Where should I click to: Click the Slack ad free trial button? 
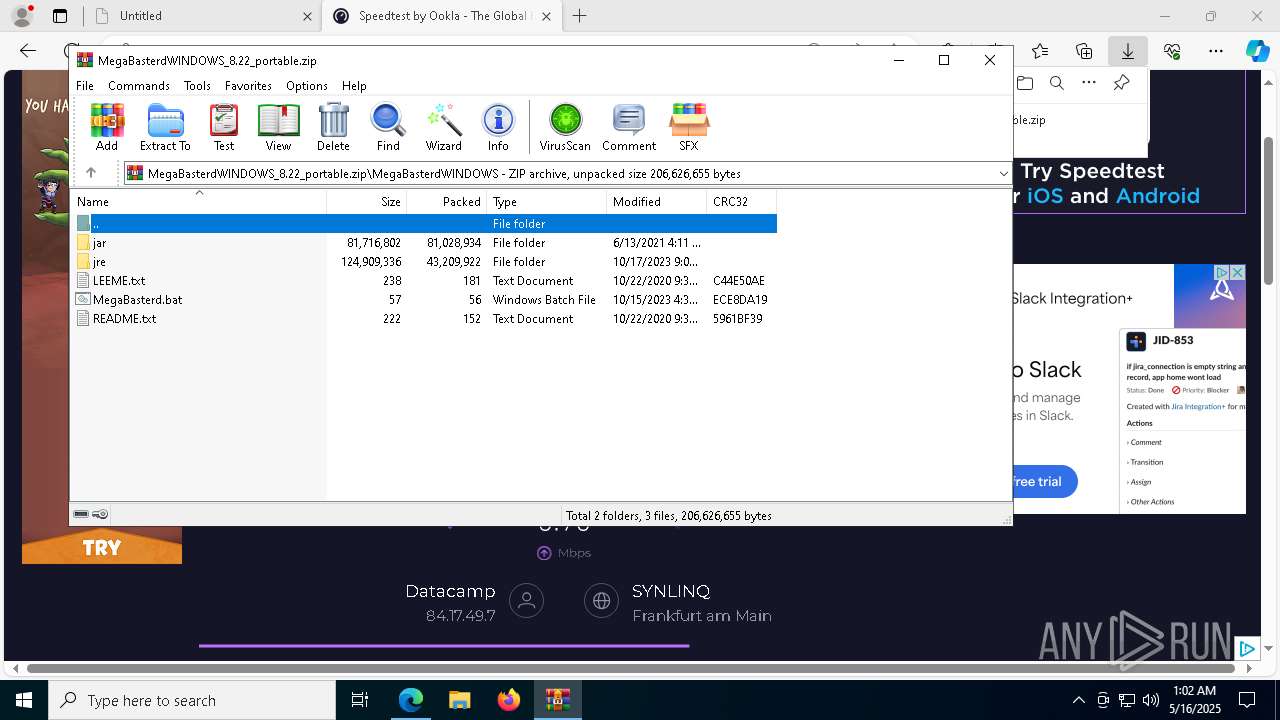point(1044,481)
